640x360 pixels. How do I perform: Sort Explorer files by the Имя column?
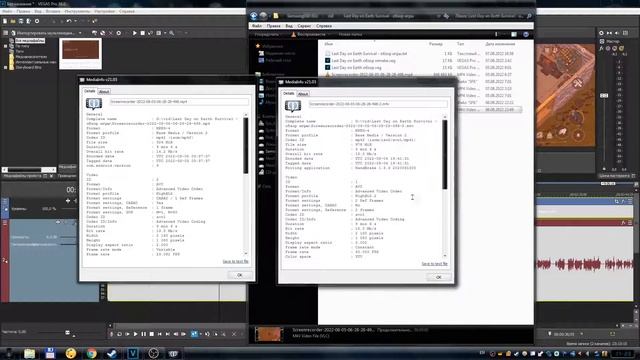click(x=329, y=44)
